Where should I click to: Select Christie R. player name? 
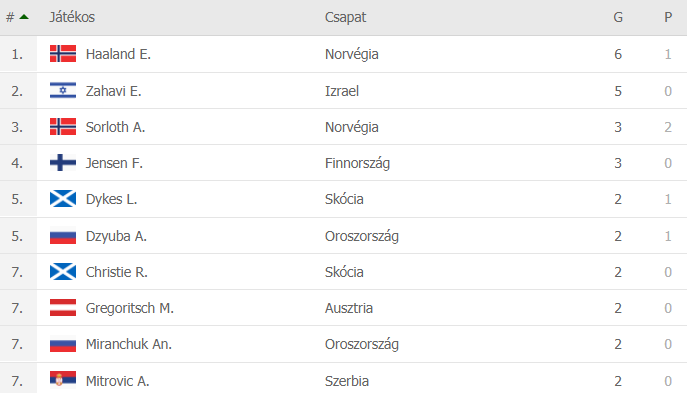click(117, 272)
